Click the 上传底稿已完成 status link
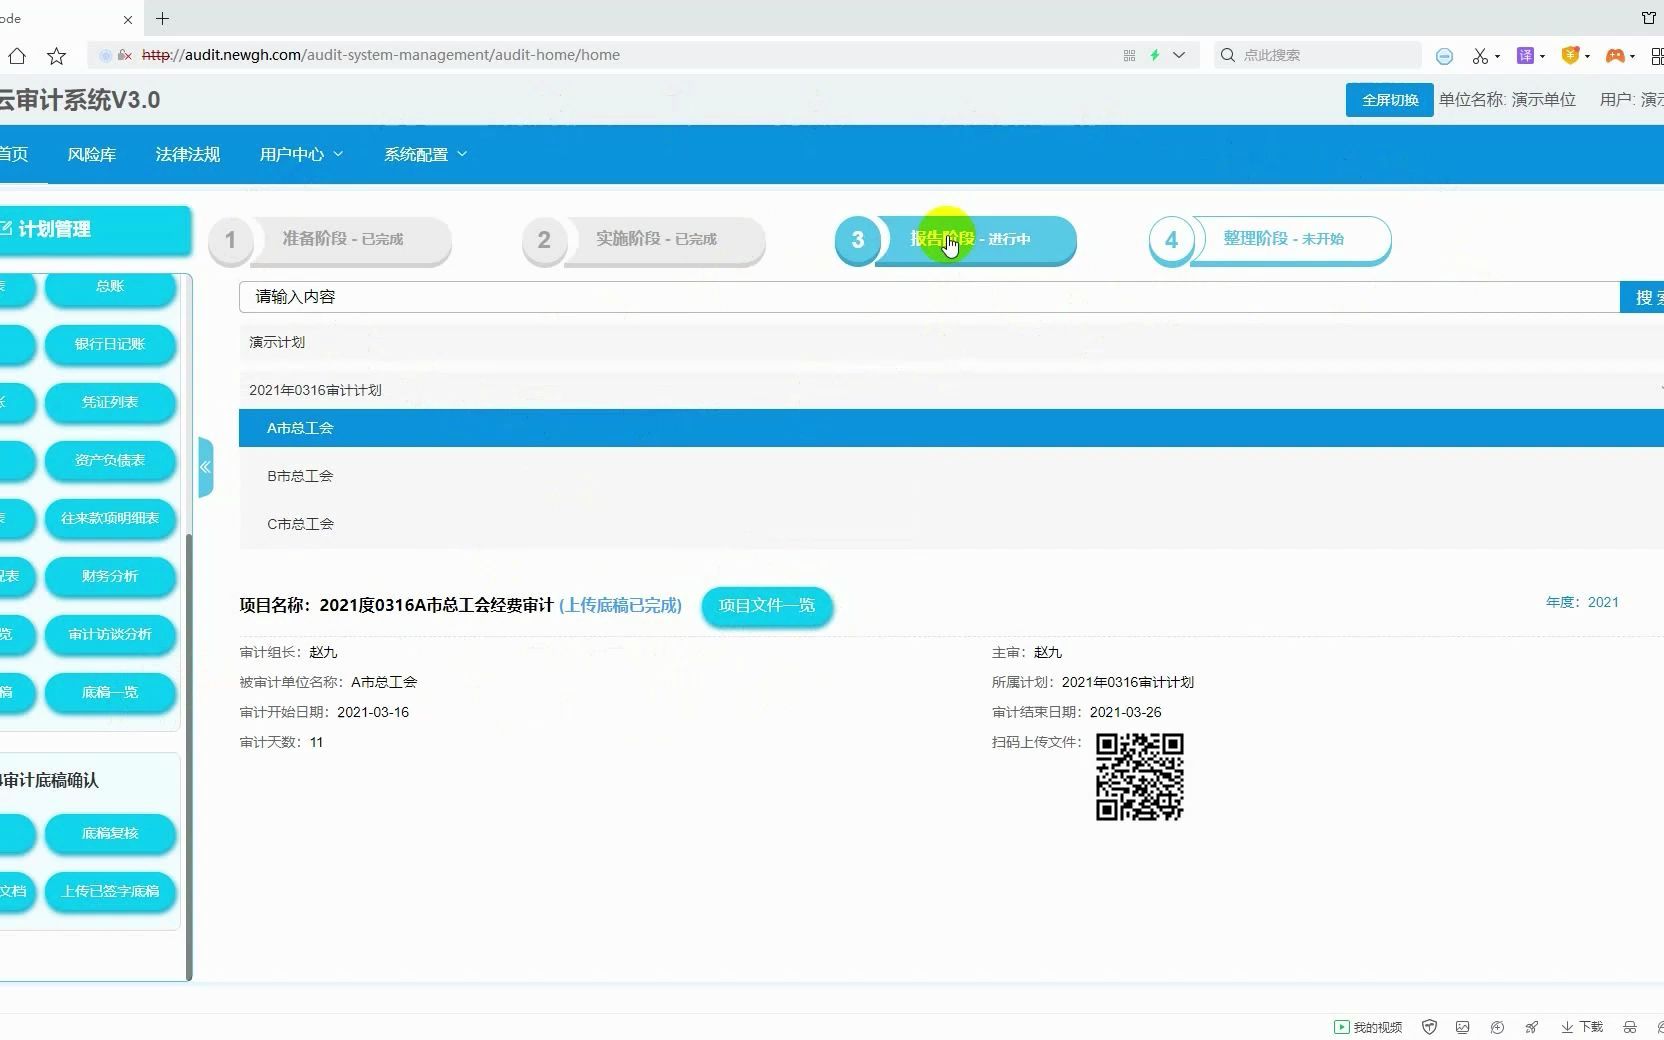The width and height of the screenshot is (1664, 1040). (620, 605)
